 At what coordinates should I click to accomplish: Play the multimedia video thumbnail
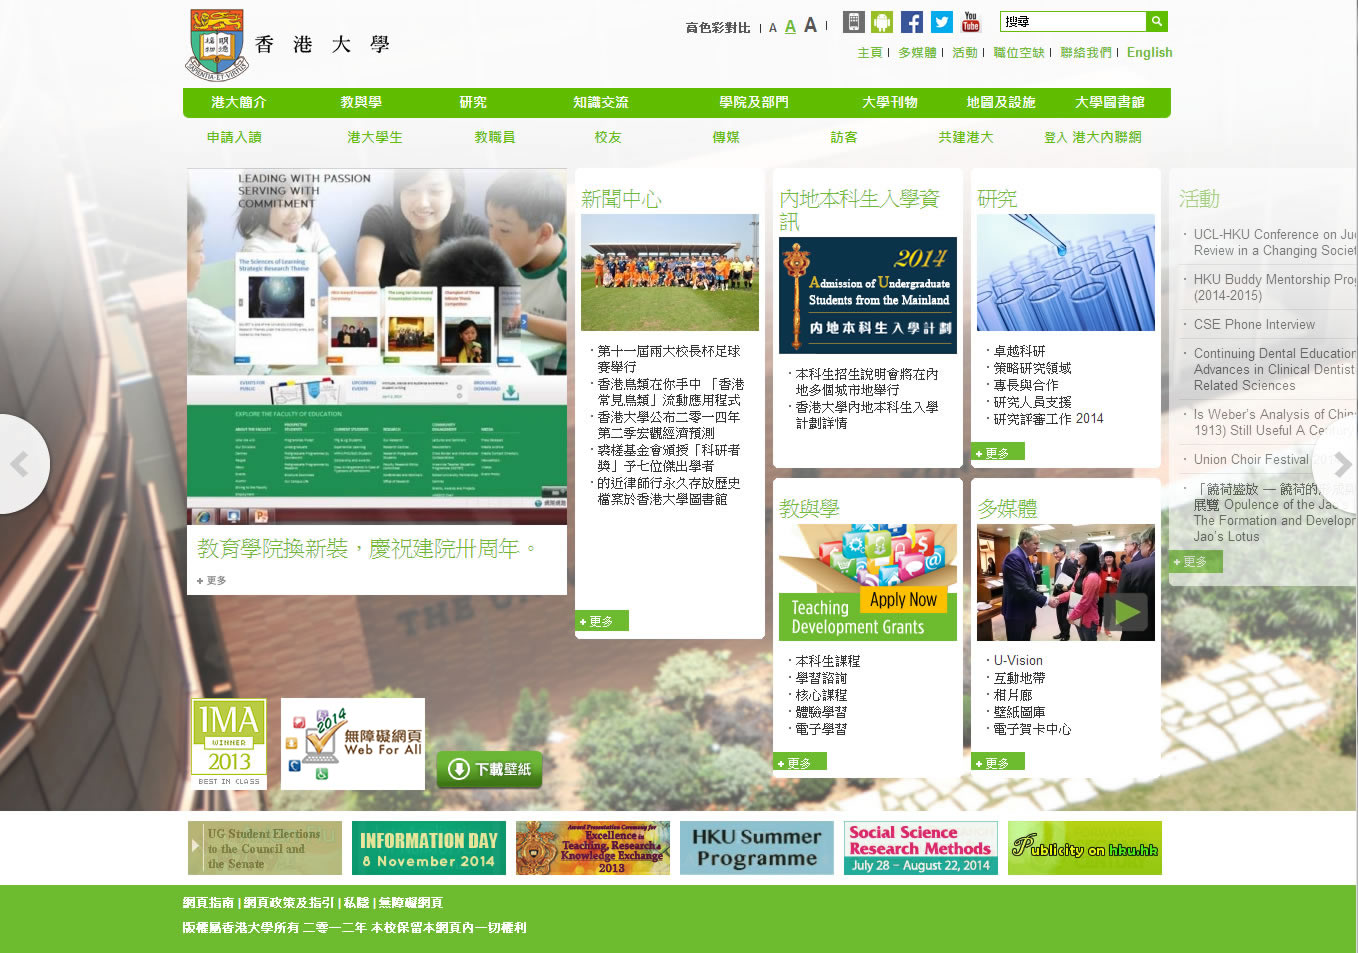1129,611
